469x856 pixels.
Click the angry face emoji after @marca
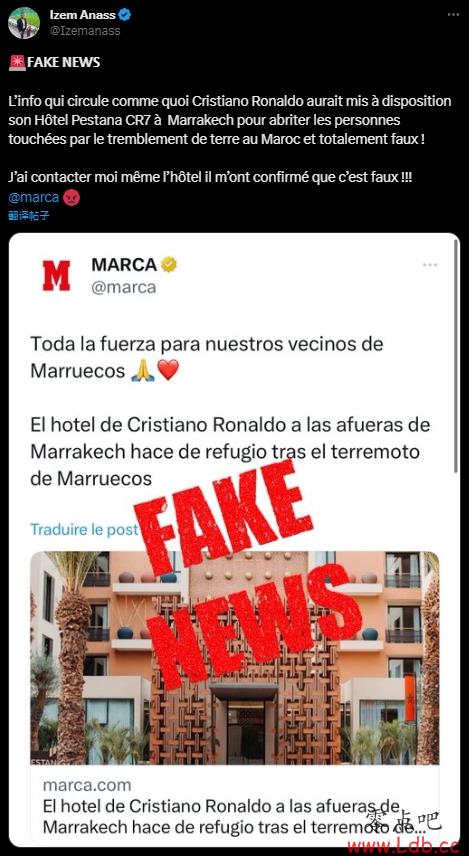[72, 198]
